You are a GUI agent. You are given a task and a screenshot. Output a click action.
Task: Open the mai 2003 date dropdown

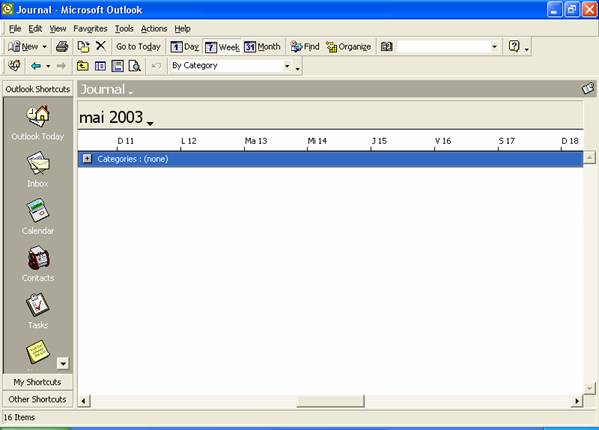pyautogui.click(x=150, y=123)
